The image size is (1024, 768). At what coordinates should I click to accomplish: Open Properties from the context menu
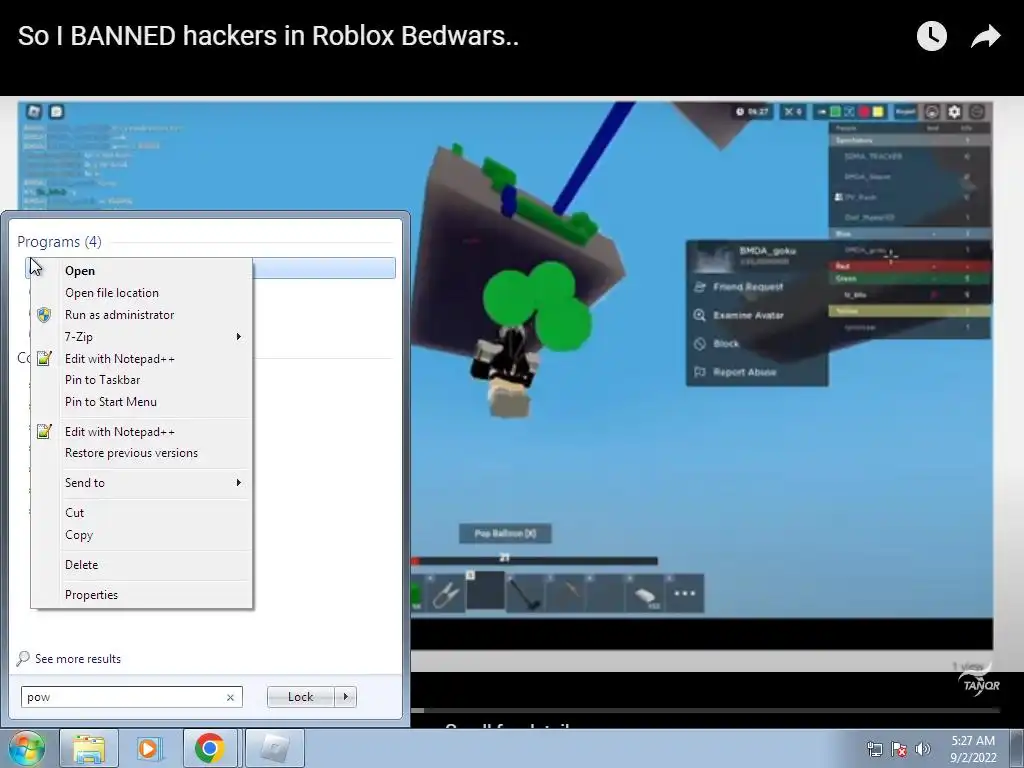(x=141, y=595)
